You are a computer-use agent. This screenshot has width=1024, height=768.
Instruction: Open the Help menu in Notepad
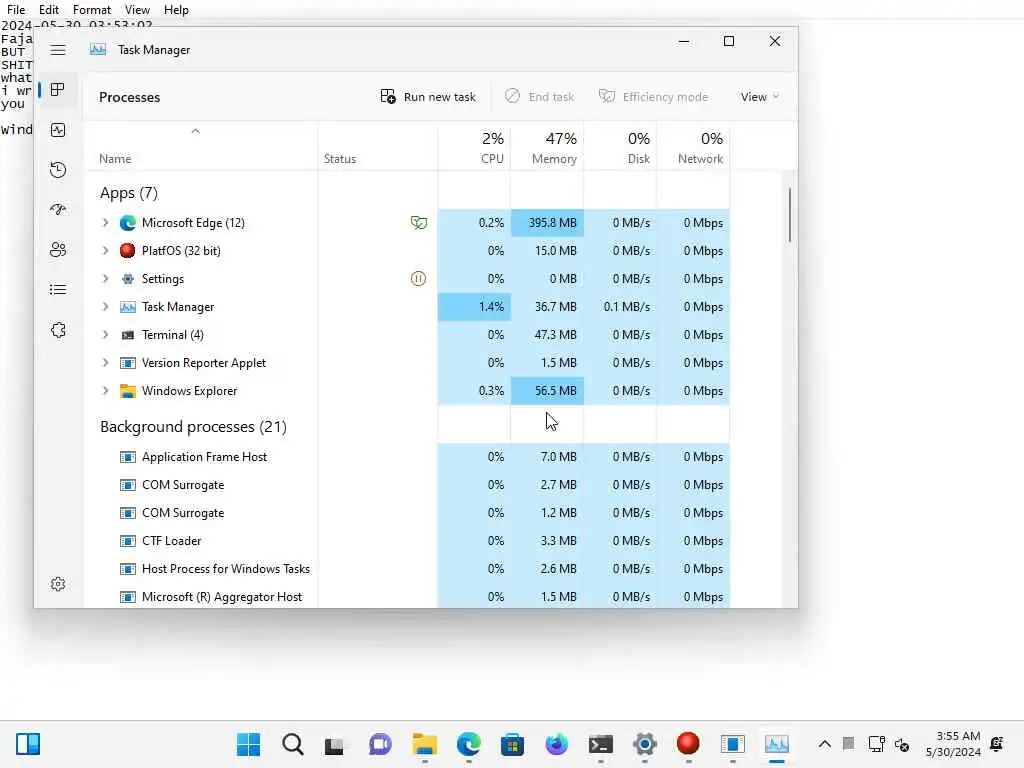(176, 10)
